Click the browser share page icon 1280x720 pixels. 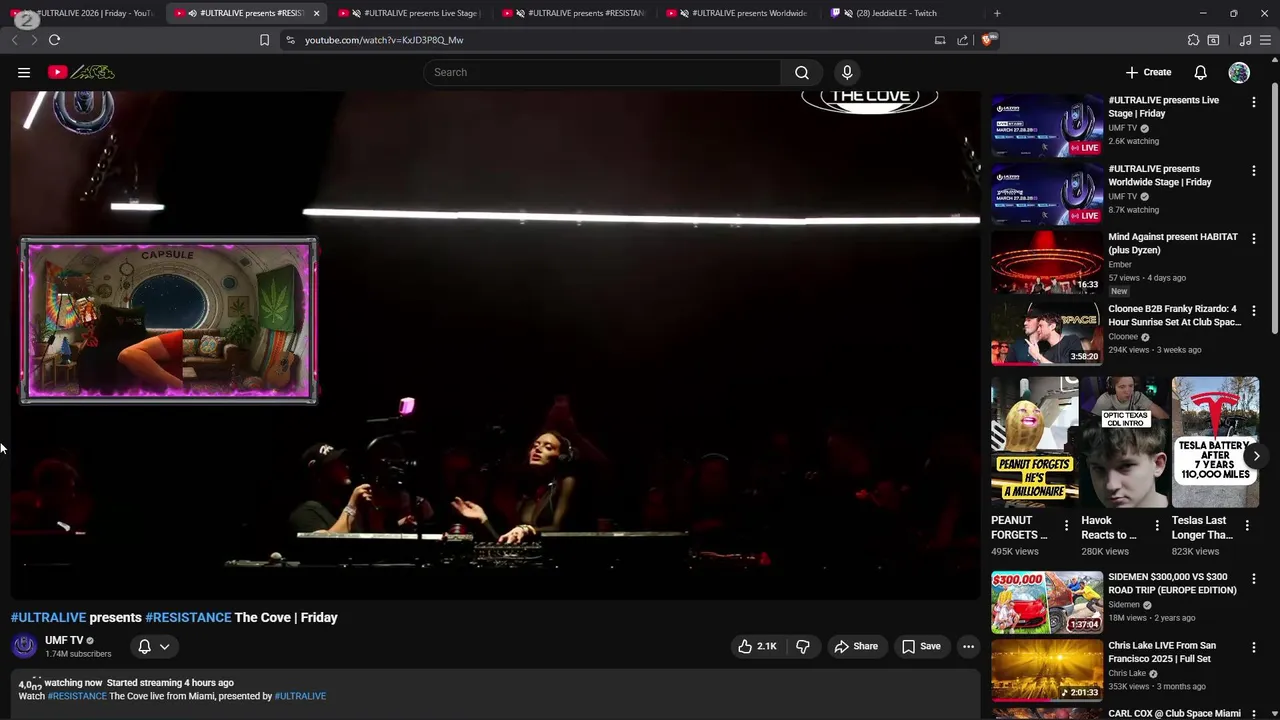pyautogui.click(x=962, y=40)
